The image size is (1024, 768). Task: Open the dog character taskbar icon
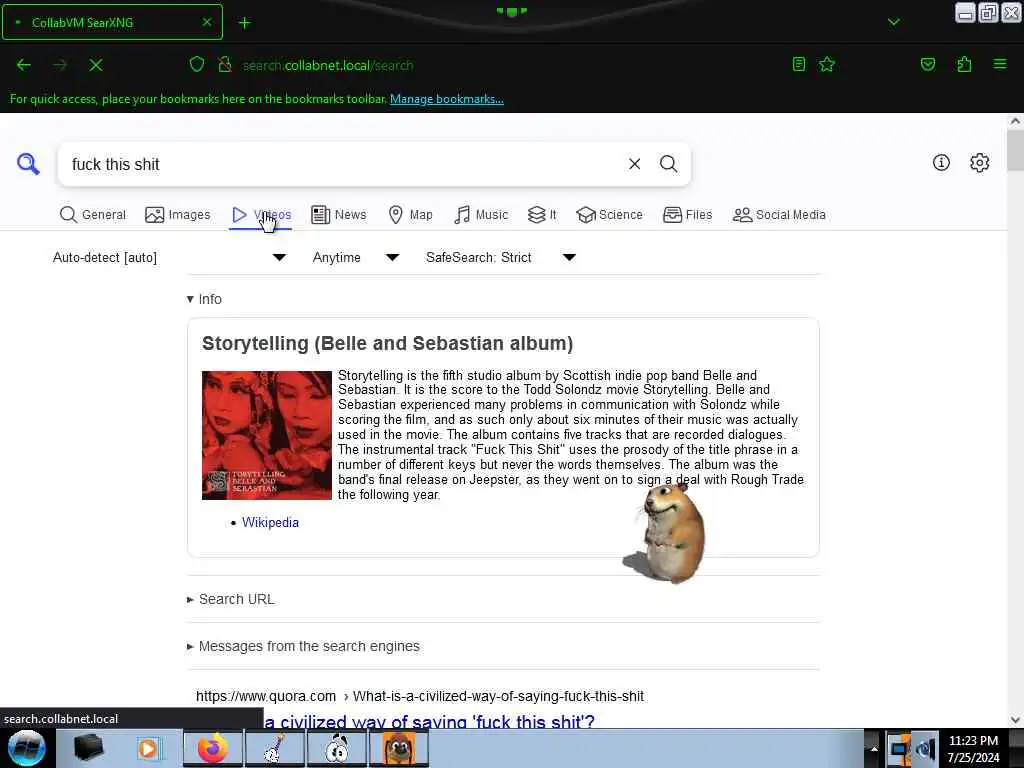(x=399, y=748)
